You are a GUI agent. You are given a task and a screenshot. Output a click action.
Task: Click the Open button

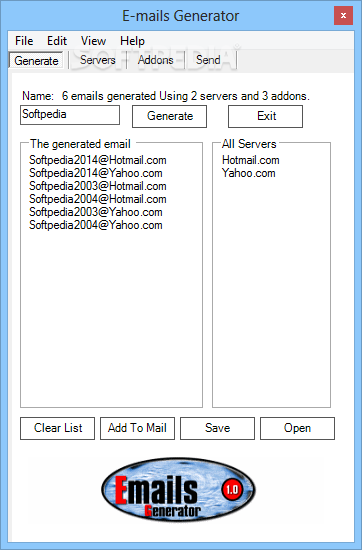(x=297, y=428)
